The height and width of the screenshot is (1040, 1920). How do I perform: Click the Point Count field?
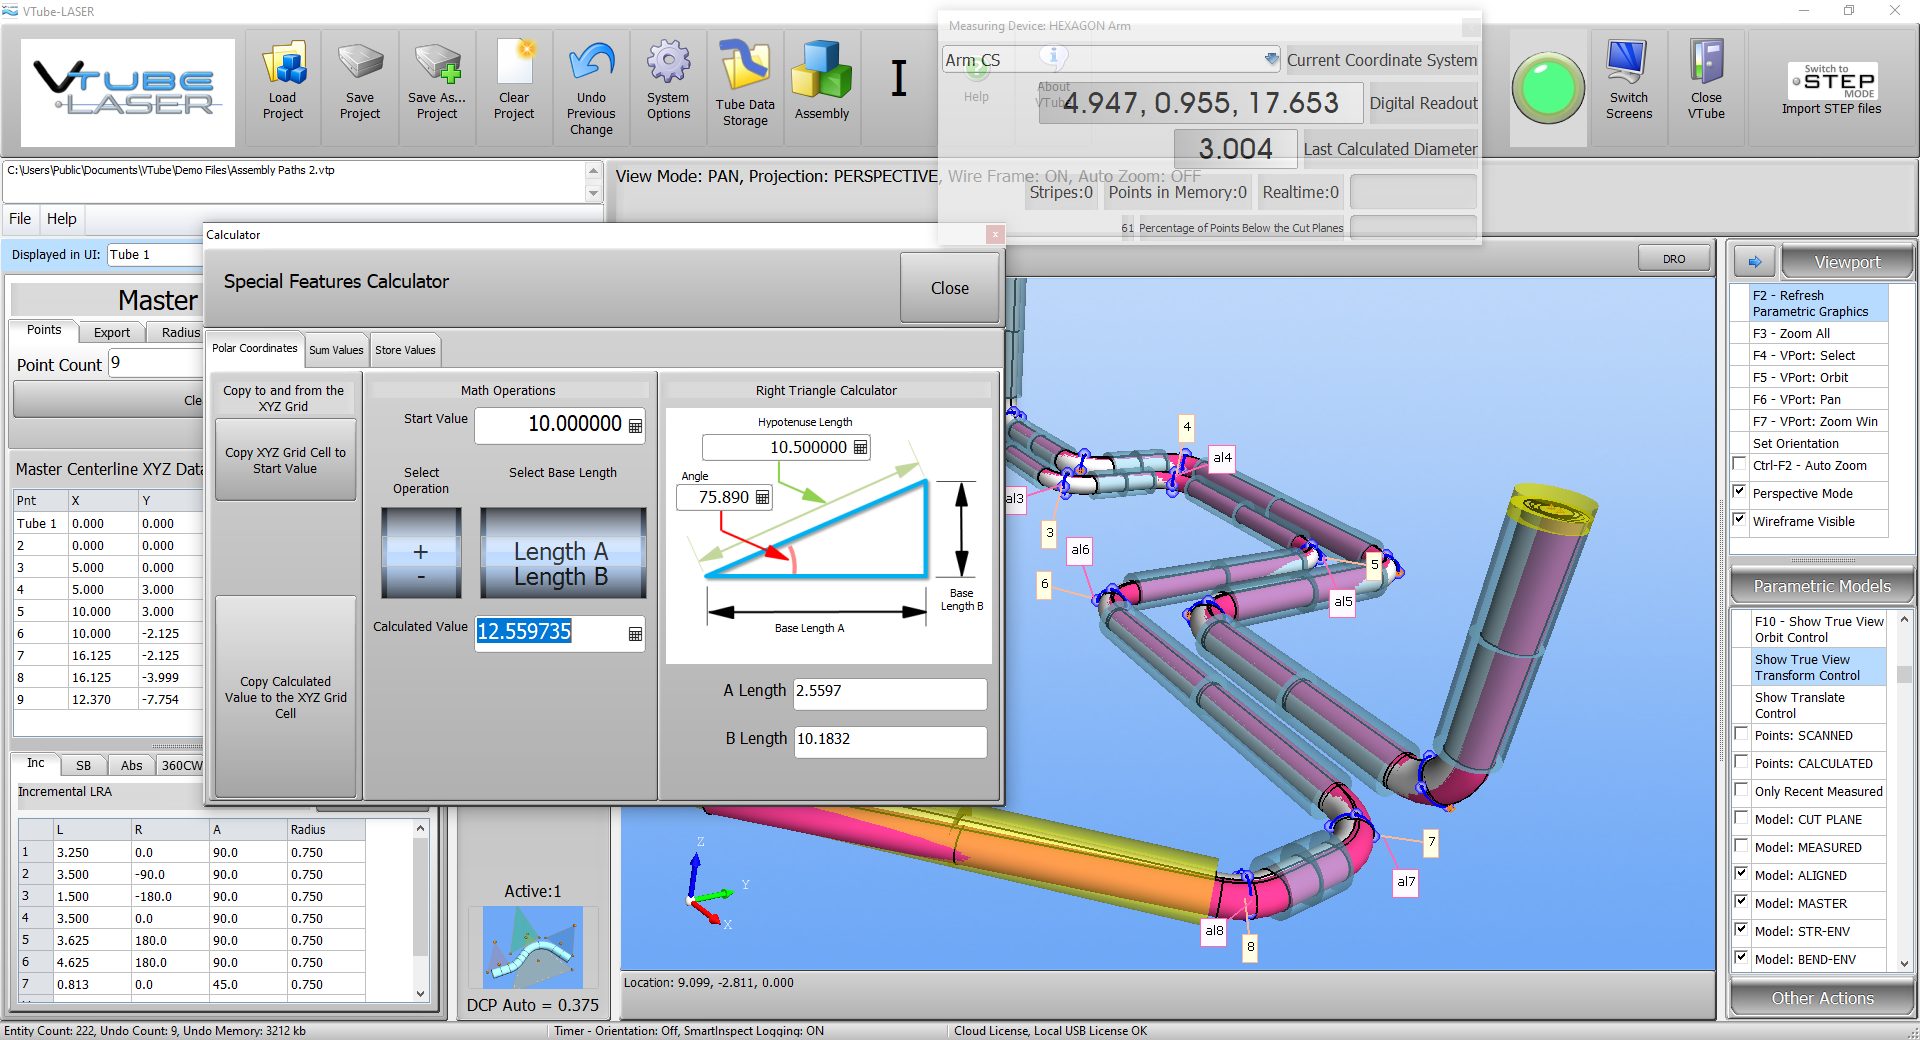pyautogui.click(x=156, y=363)
